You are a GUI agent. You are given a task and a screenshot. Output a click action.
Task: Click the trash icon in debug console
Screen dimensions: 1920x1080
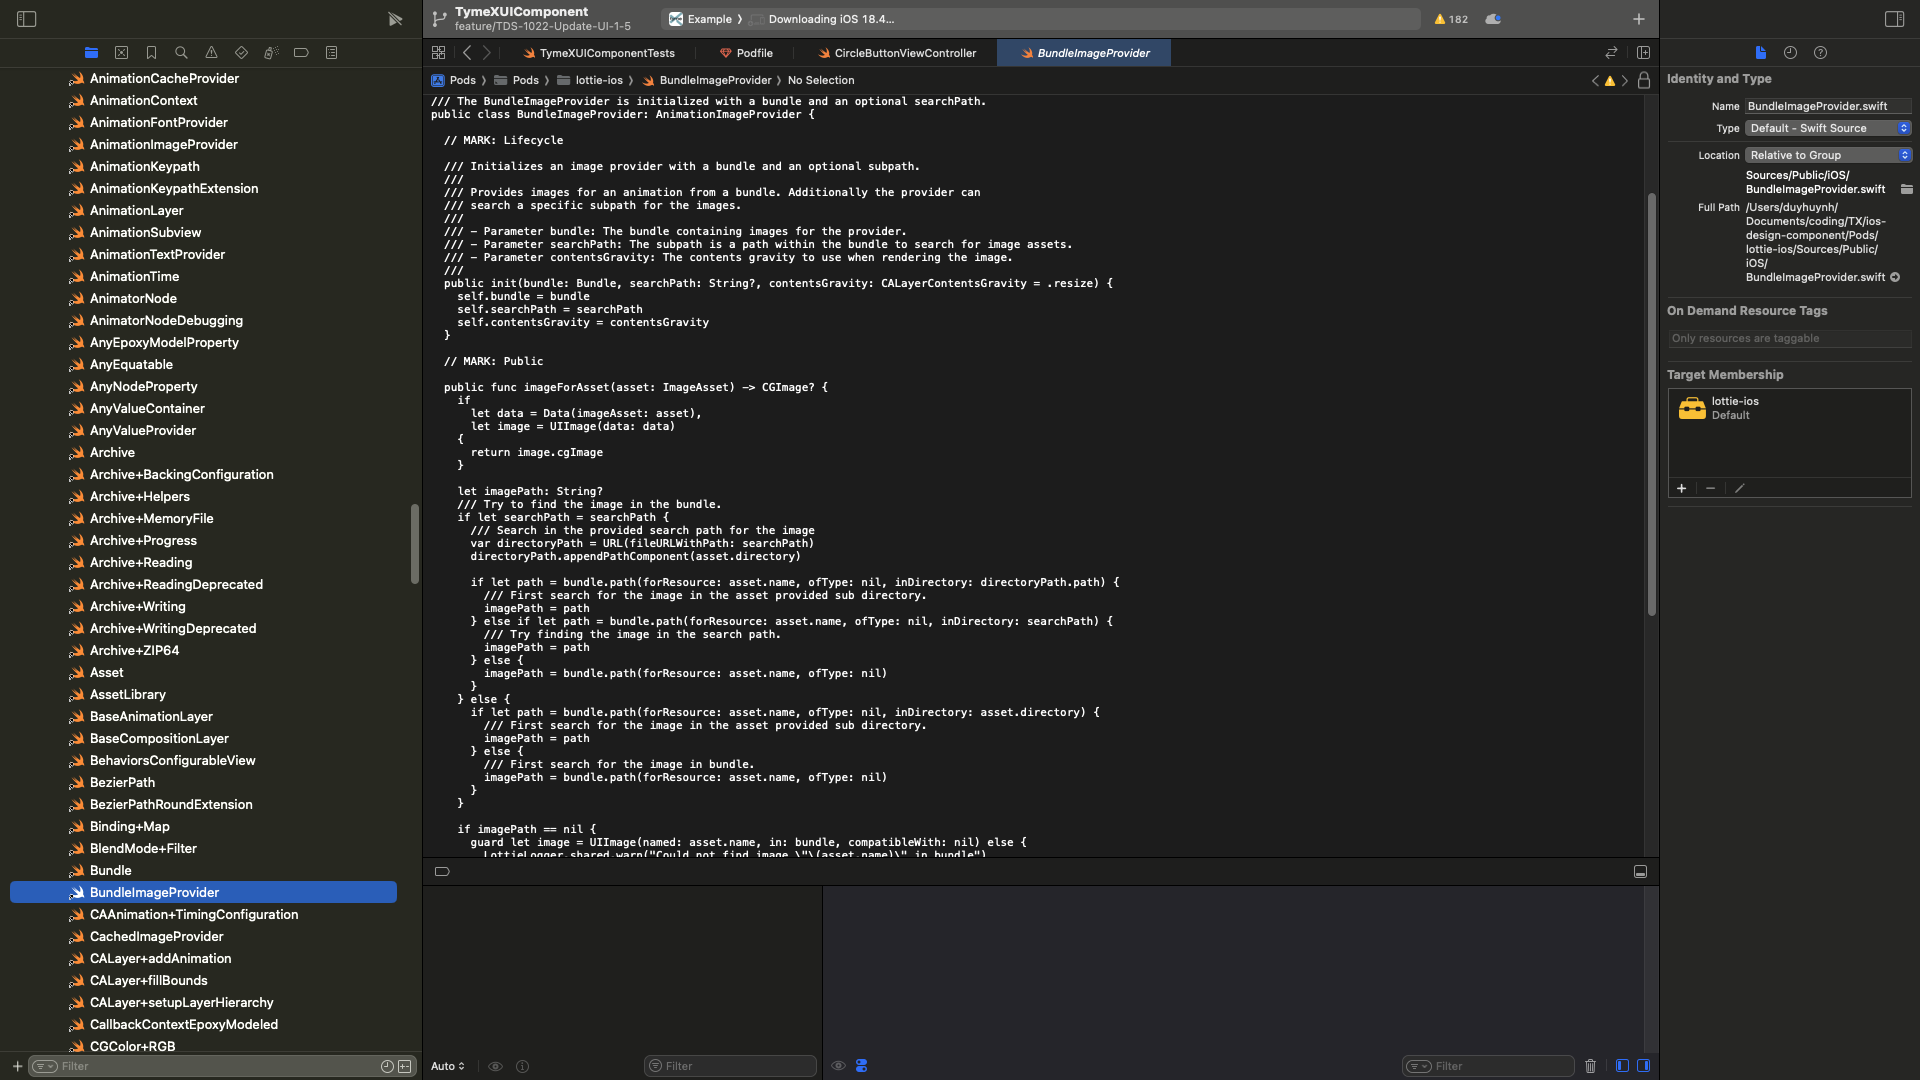click(1590, 1066)
